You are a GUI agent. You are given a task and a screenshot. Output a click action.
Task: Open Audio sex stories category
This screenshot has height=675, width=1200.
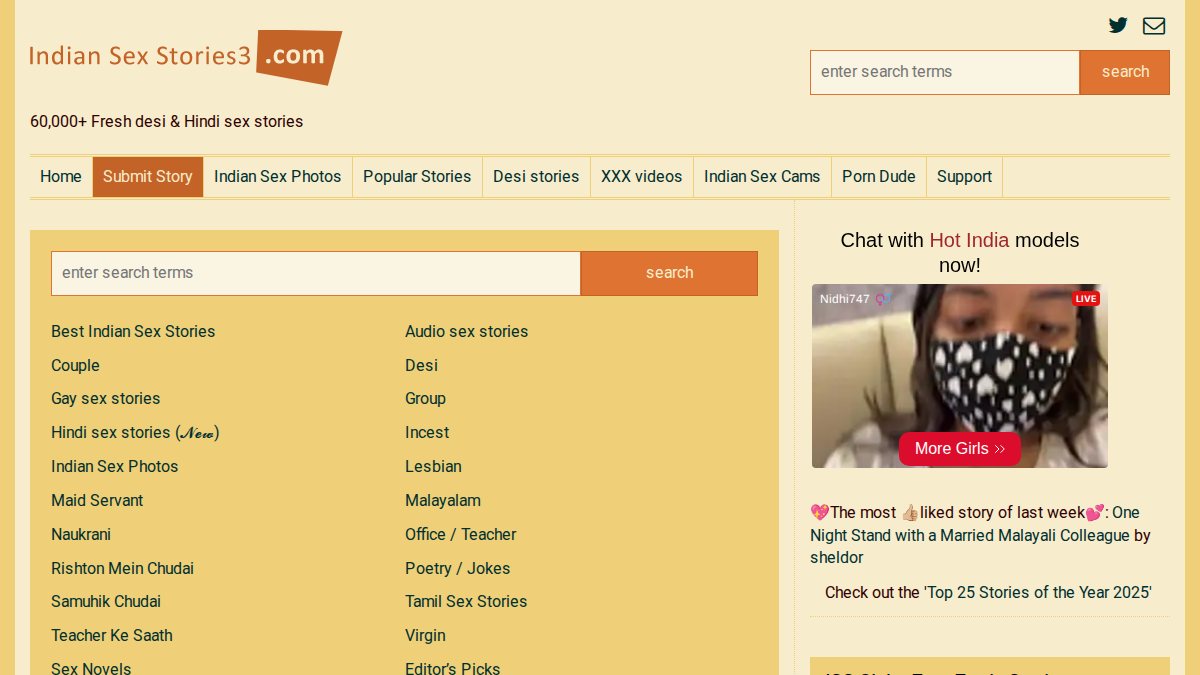(467, 332)
